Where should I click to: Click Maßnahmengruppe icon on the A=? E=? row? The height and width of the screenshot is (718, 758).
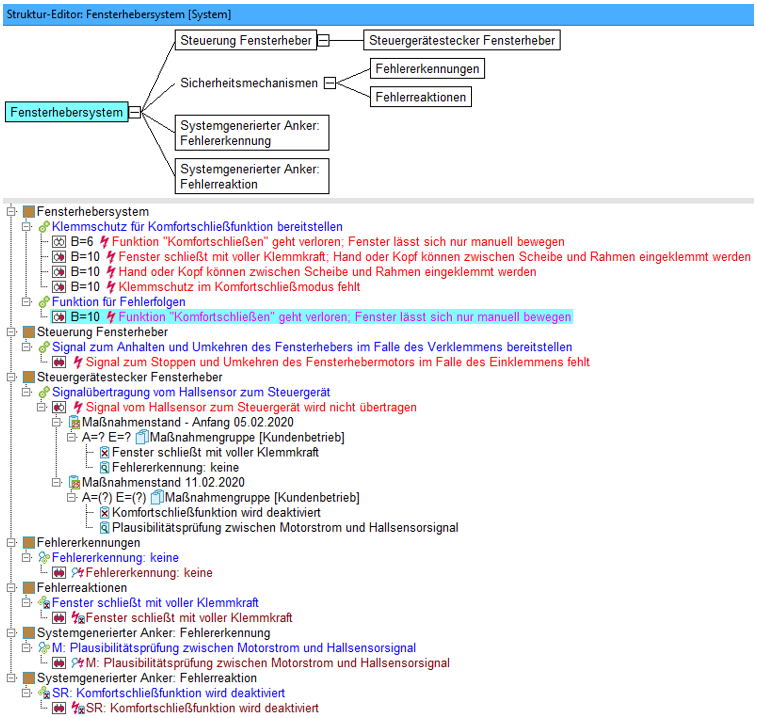coord(142,437)
